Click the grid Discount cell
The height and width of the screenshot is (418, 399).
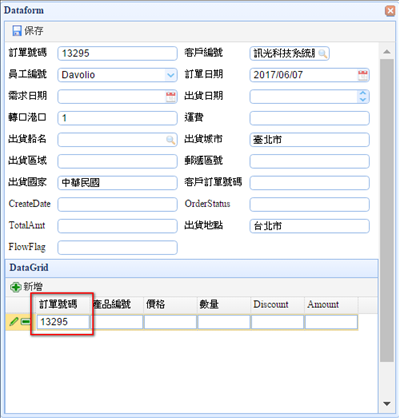(278, 322)
